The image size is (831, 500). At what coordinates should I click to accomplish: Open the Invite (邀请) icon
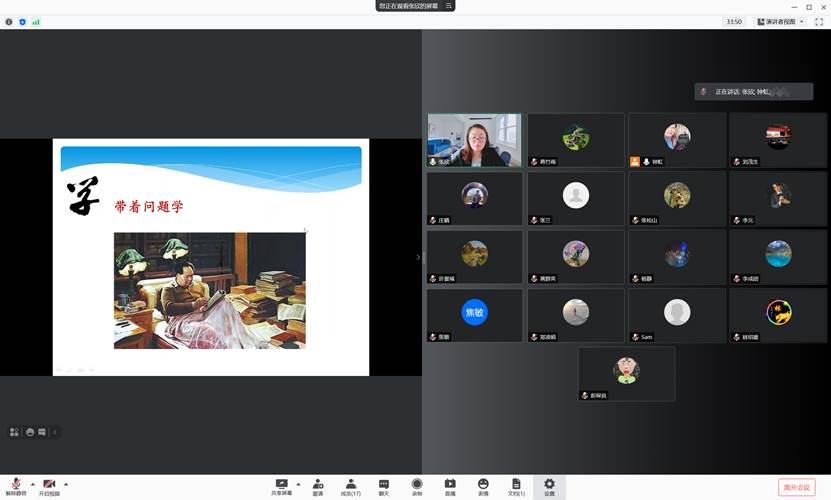click(x=318, y=484)
